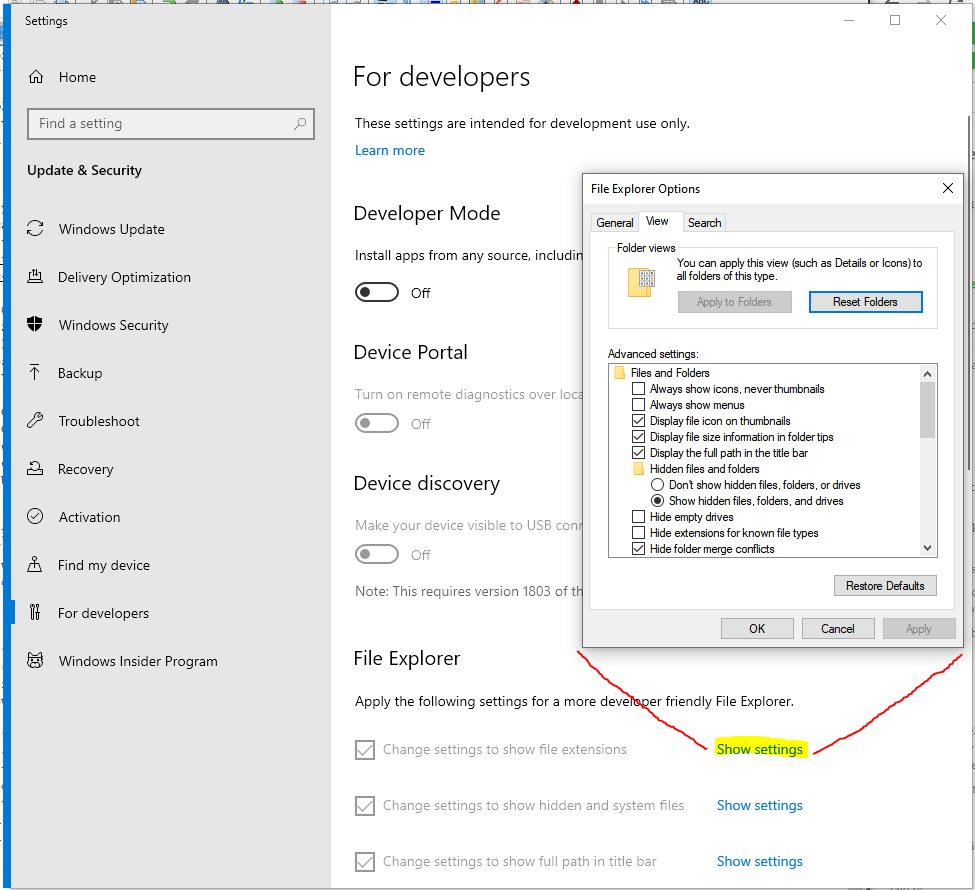
Task: Open the Troubleshoot settings page
Action: (x=99, y=421)
